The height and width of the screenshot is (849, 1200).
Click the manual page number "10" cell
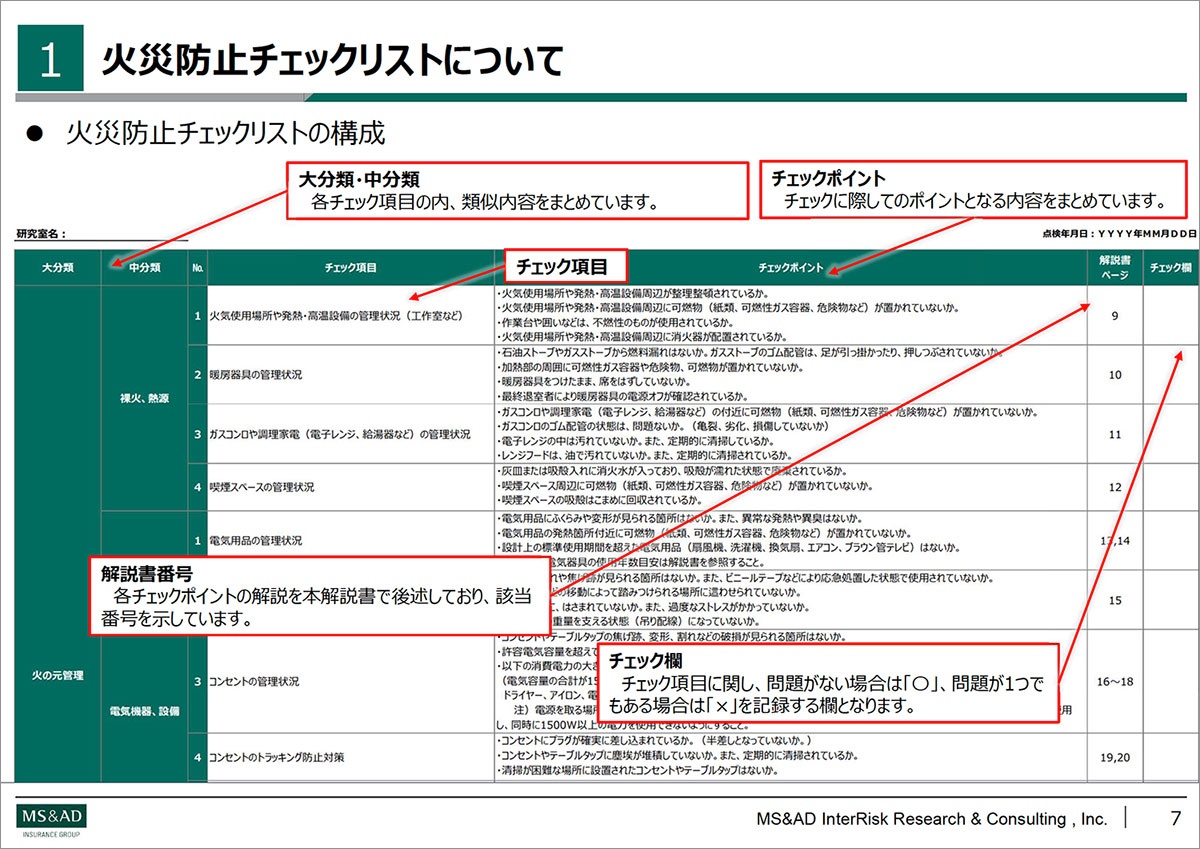point(1115,375)
